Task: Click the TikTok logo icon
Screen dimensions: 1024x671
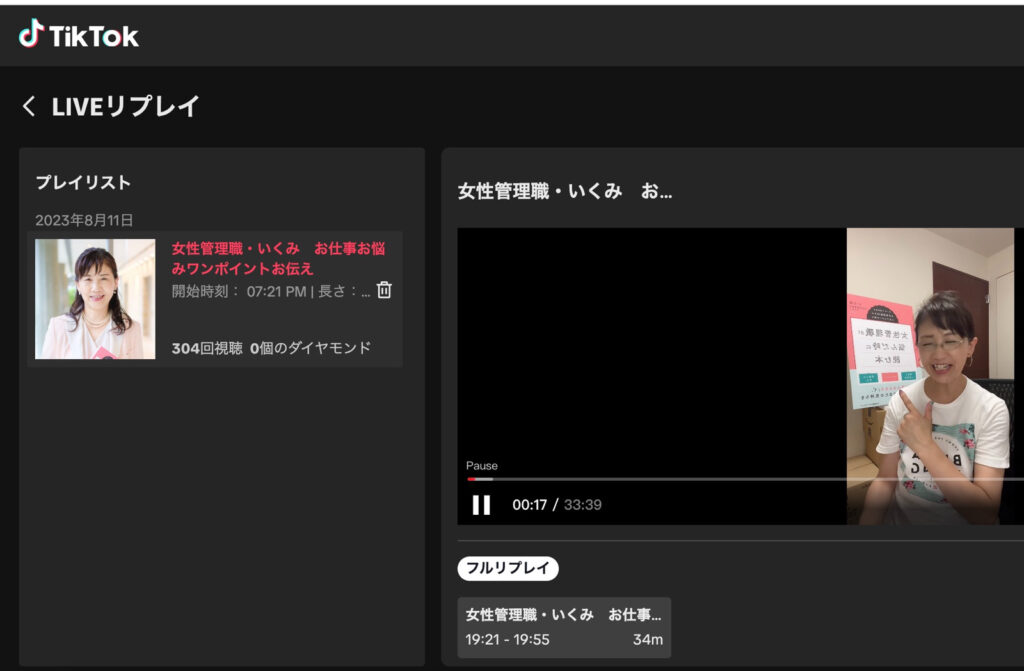Action: [x=31, y=34]
